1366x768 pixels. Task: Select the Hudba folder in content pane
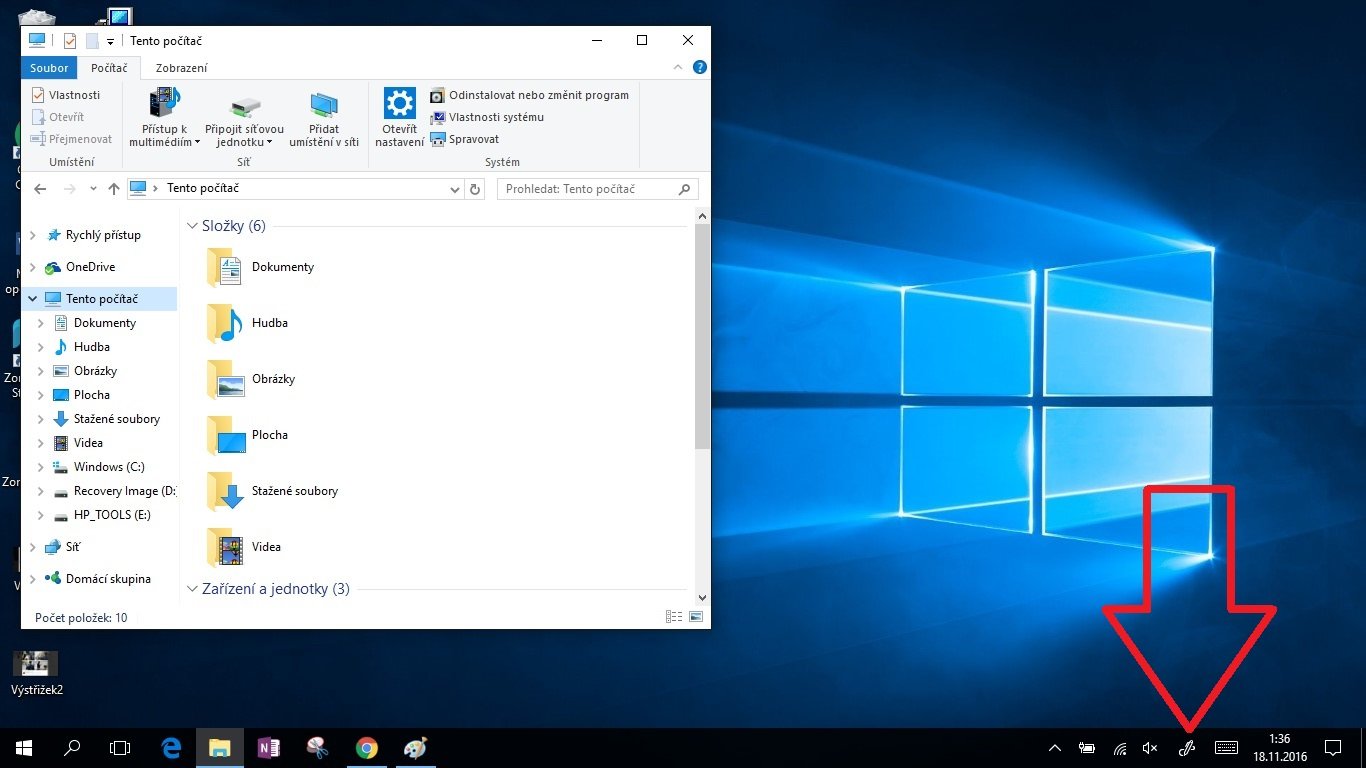click(x=248, y=323)
